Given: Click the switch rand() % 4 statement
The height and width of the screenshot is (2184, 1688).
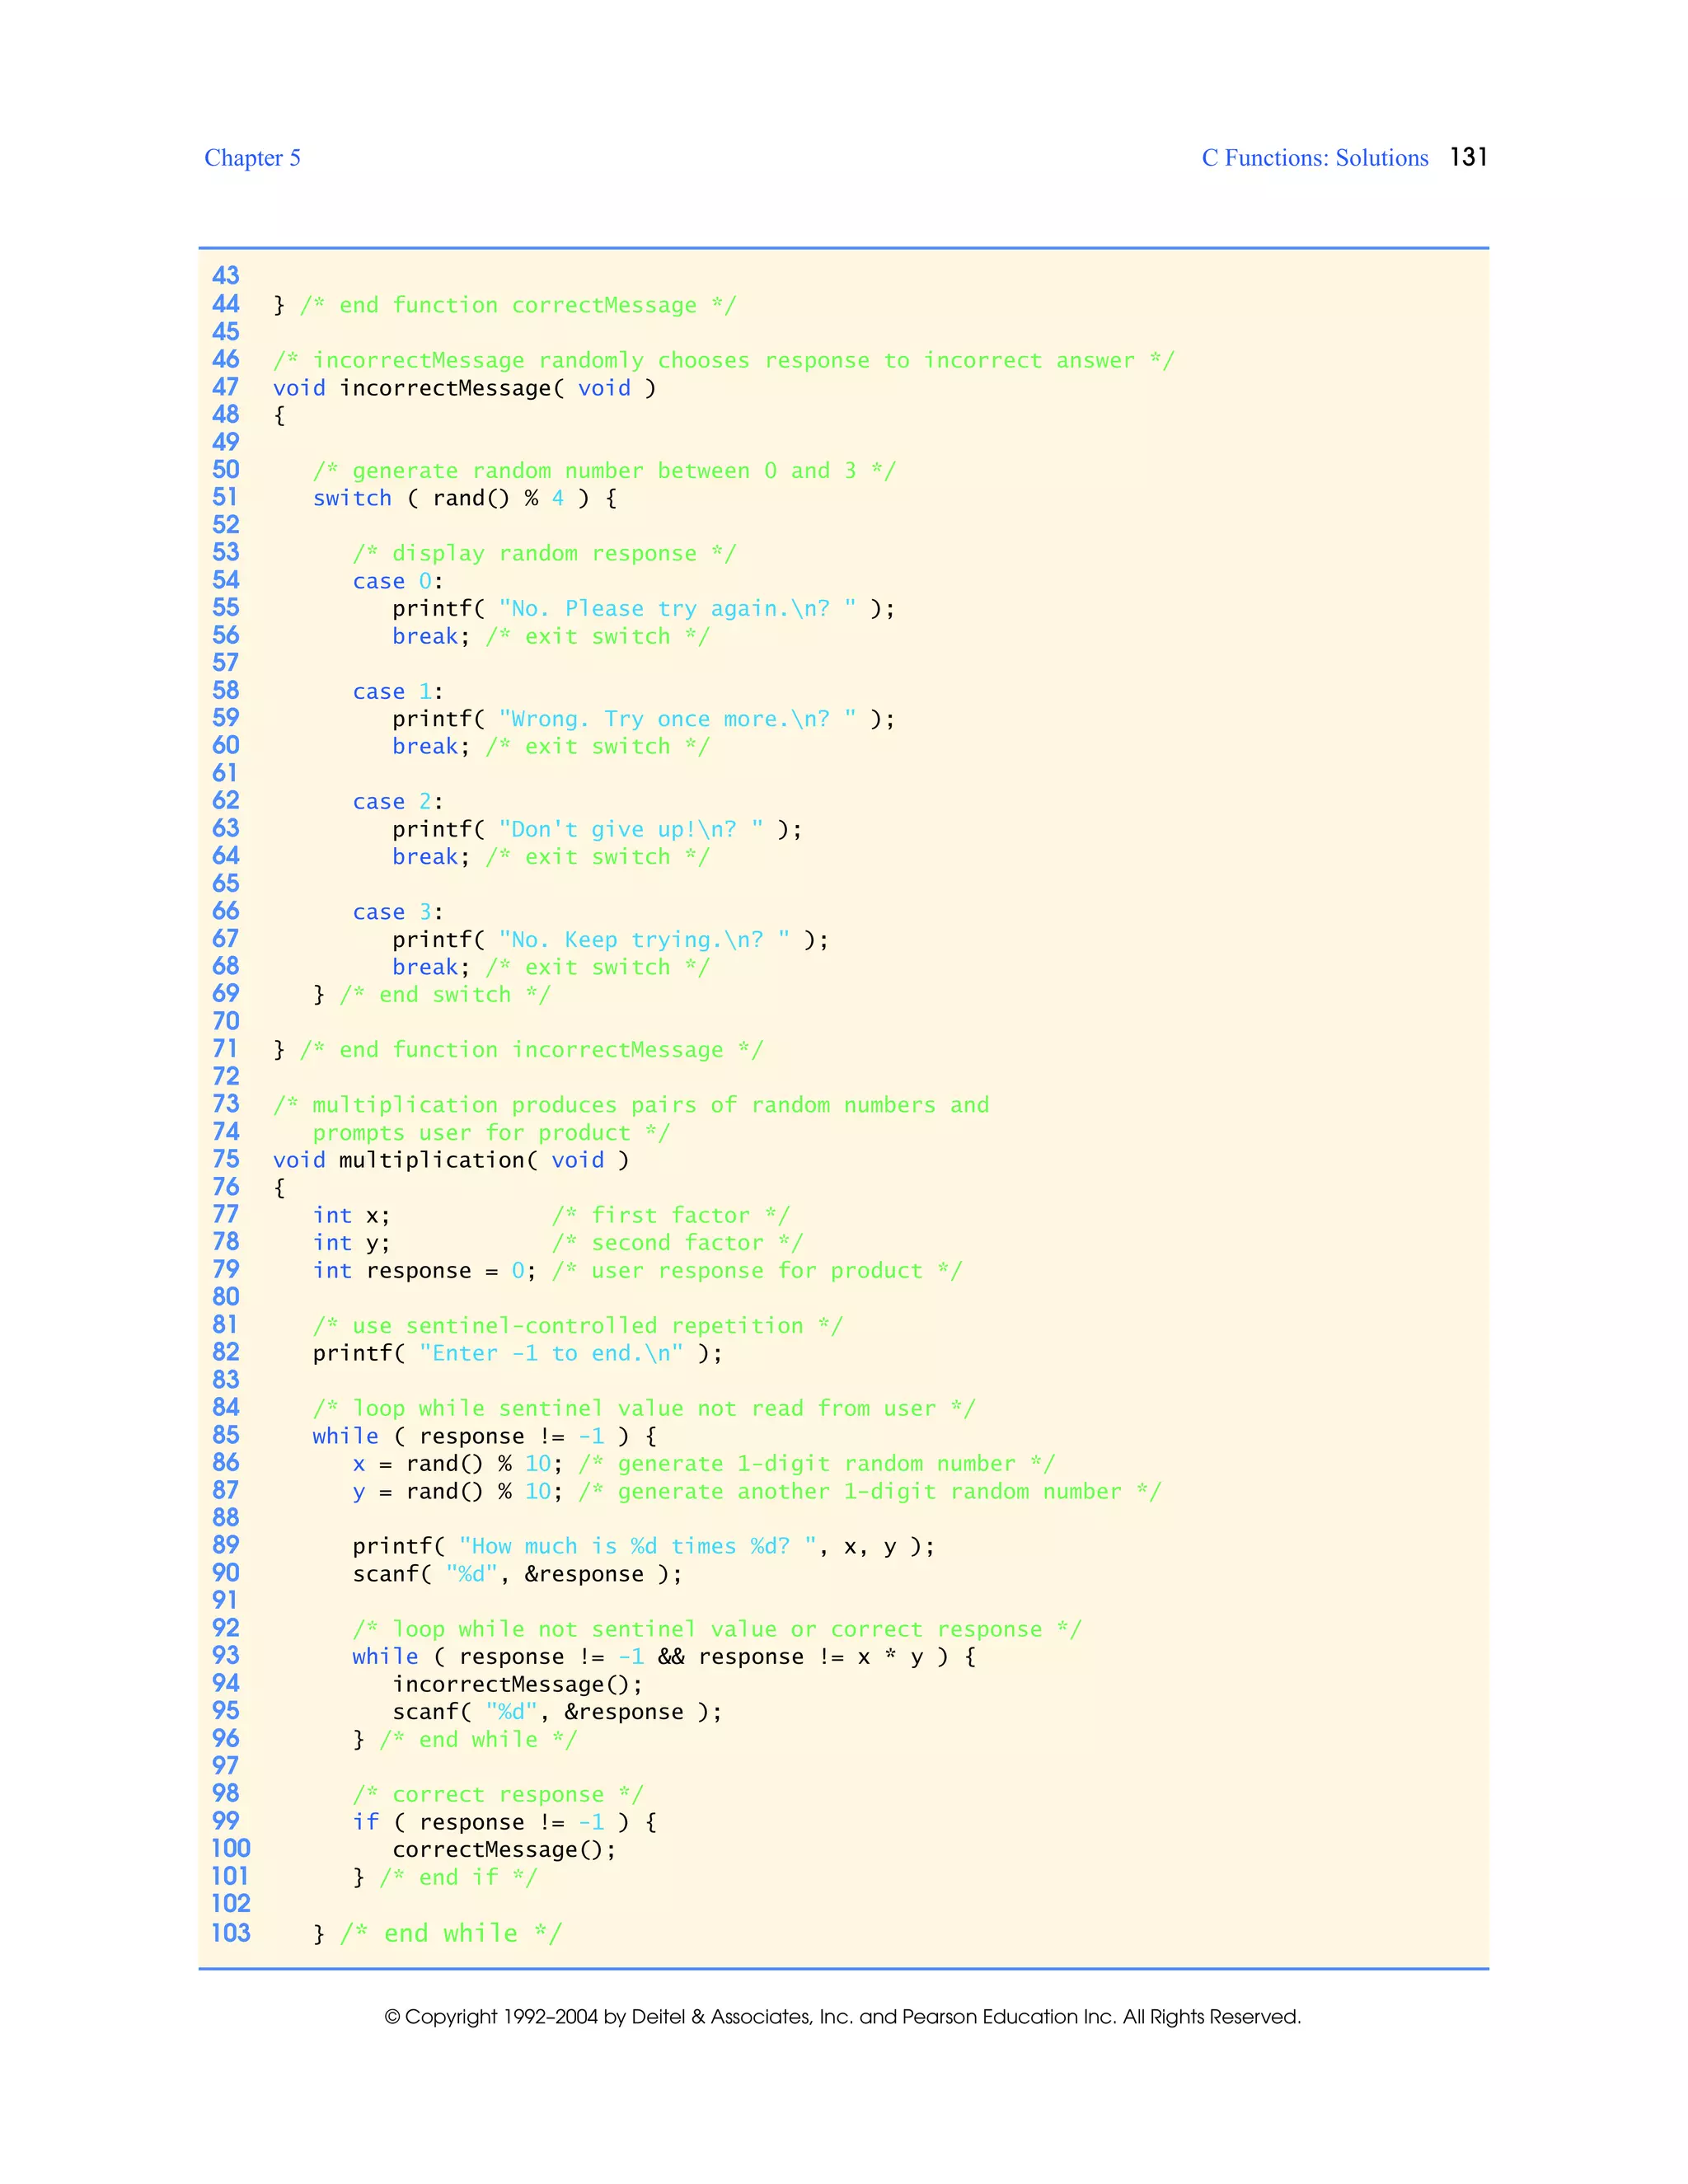Looking at the screenshot, I should [464, 498].
